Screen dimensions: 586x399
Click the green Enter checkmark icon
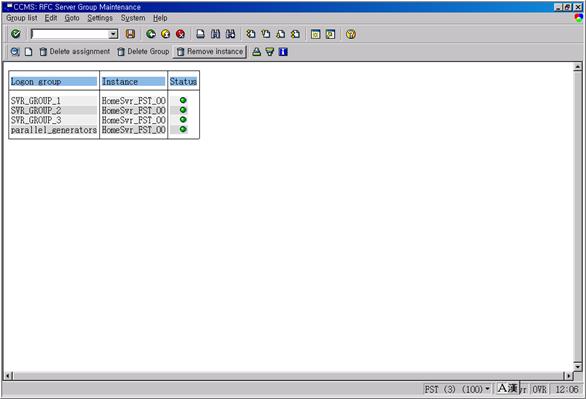pos(16,34)
